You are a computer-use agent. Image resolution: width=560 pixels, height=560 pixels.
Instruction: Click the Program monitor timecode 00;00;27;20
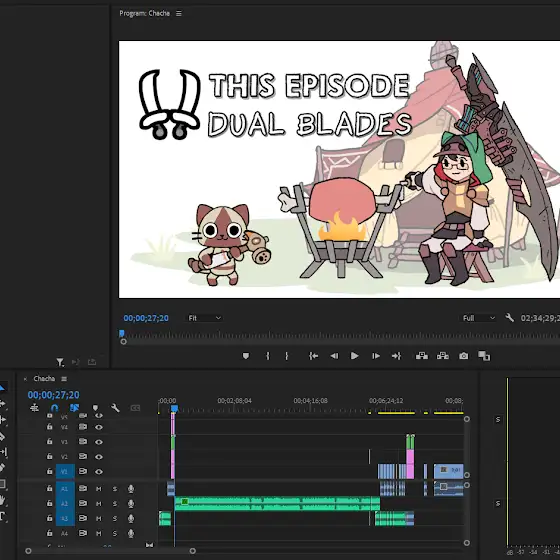tap(146, 318)
